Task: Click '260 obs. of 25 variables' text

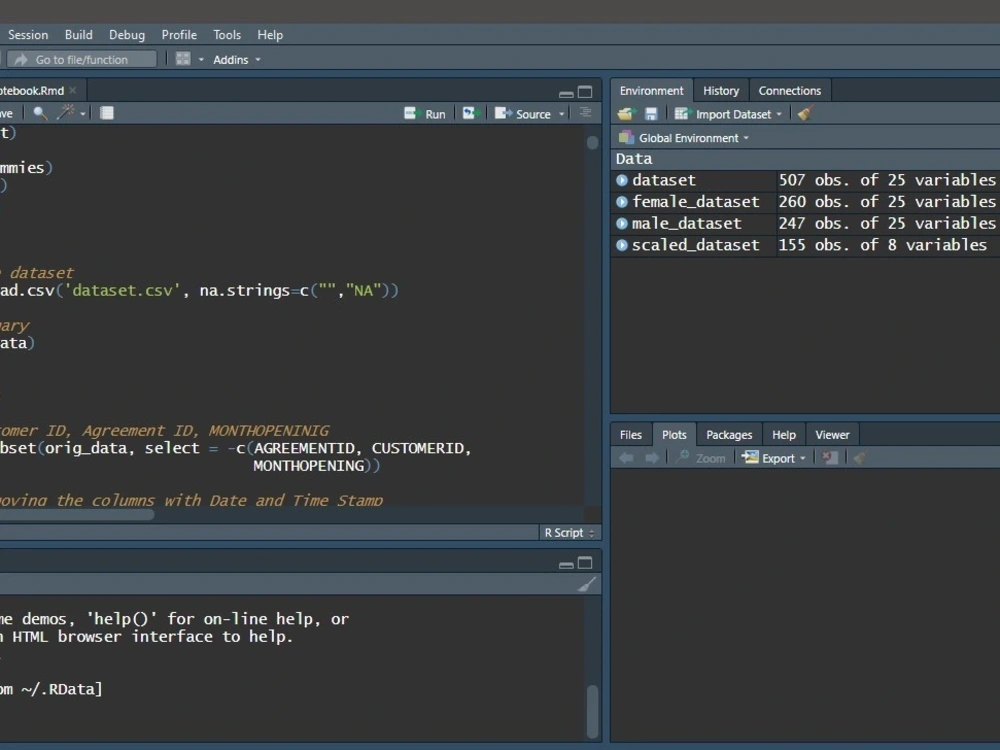Action: (x=886, y=202)
